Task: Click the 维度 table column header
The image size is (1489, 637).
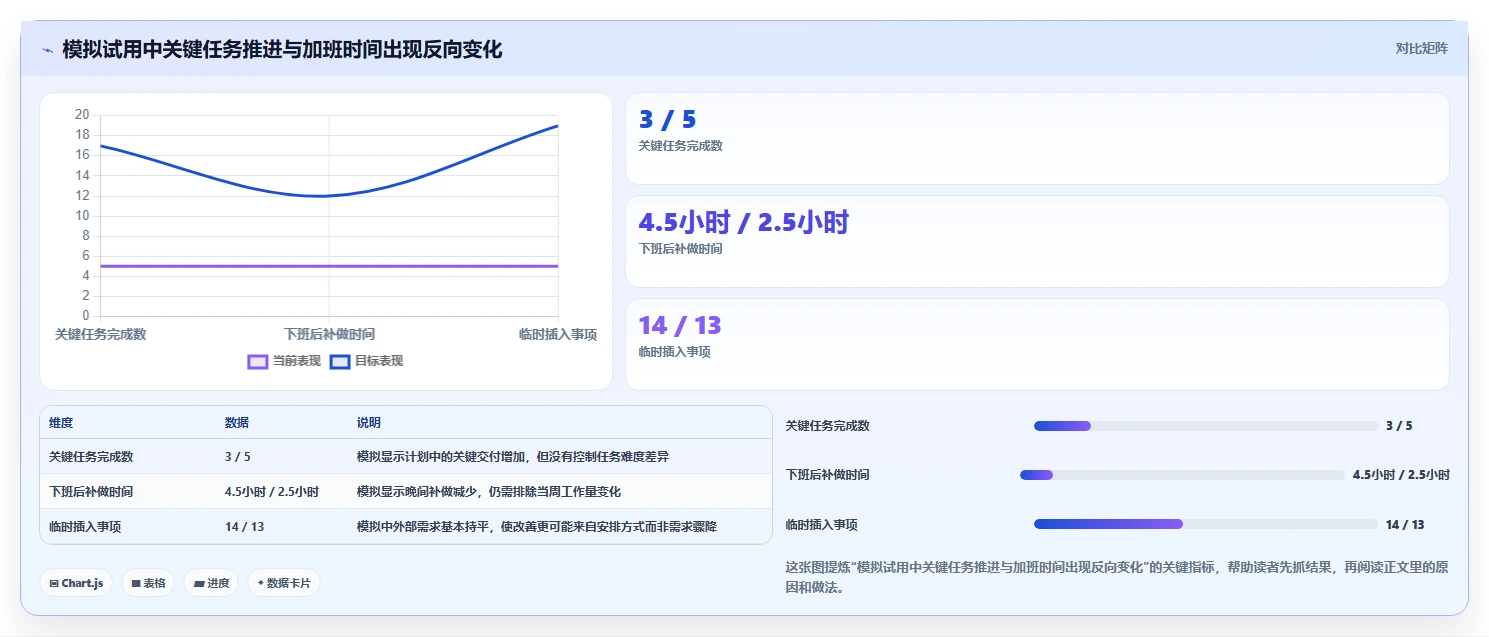Action: pos(61,423)
